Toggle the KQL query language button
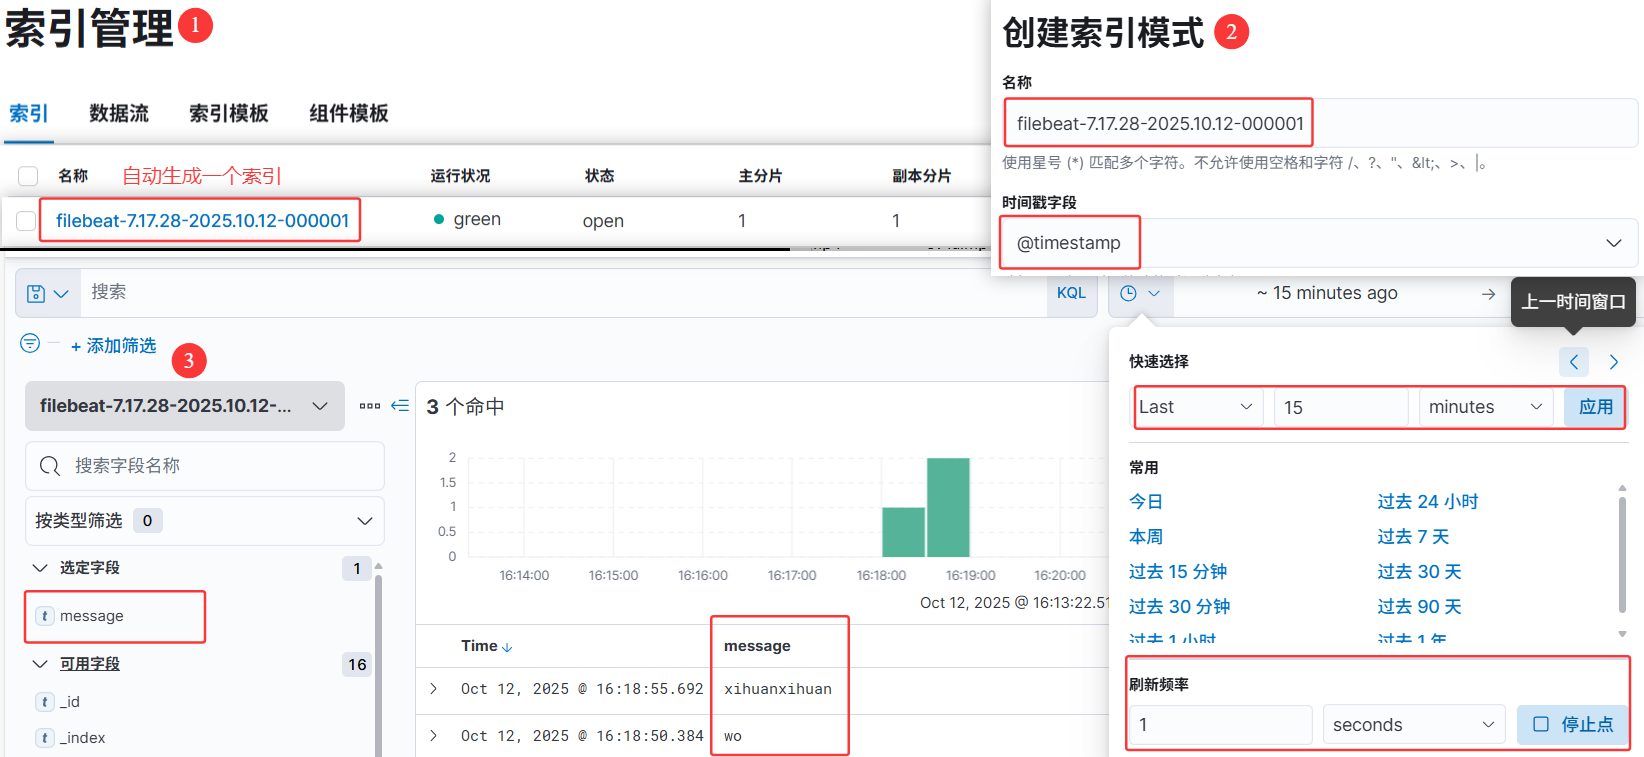Viewport: 1644px width, 757px height. click(1071, 293)
